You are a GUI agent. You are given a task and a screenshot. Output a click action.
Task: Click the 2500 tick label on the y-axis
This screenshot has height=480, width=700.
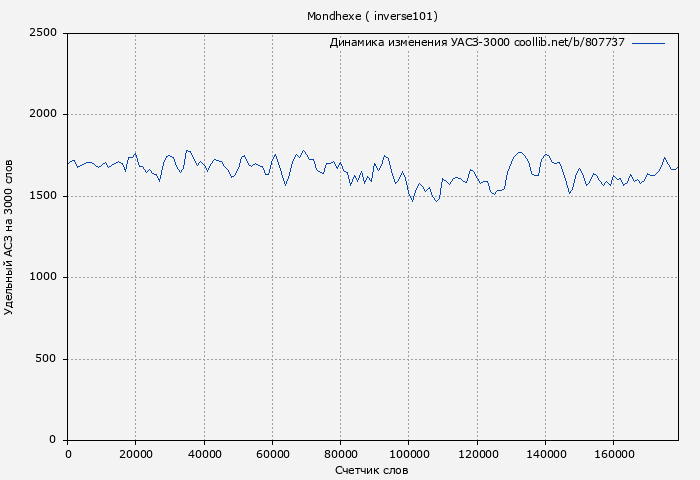(43, 33)
